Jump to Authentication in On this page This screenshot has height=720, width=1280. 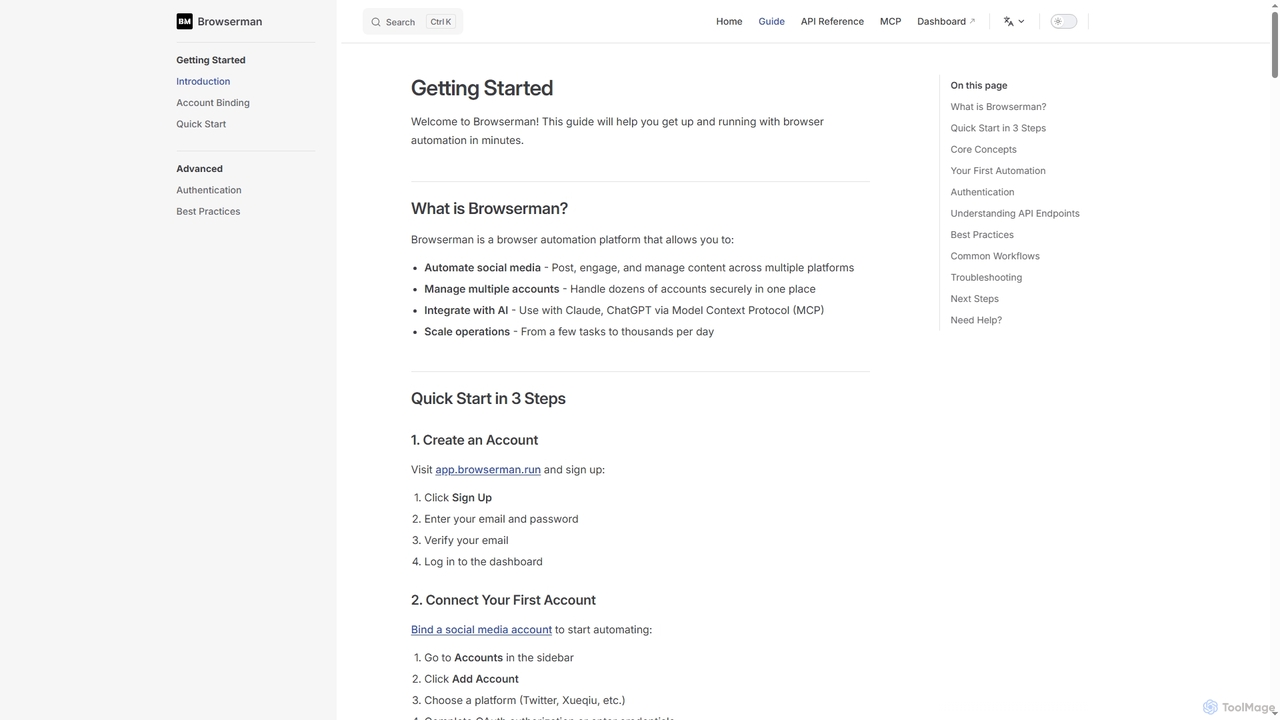tap(982, 192)
